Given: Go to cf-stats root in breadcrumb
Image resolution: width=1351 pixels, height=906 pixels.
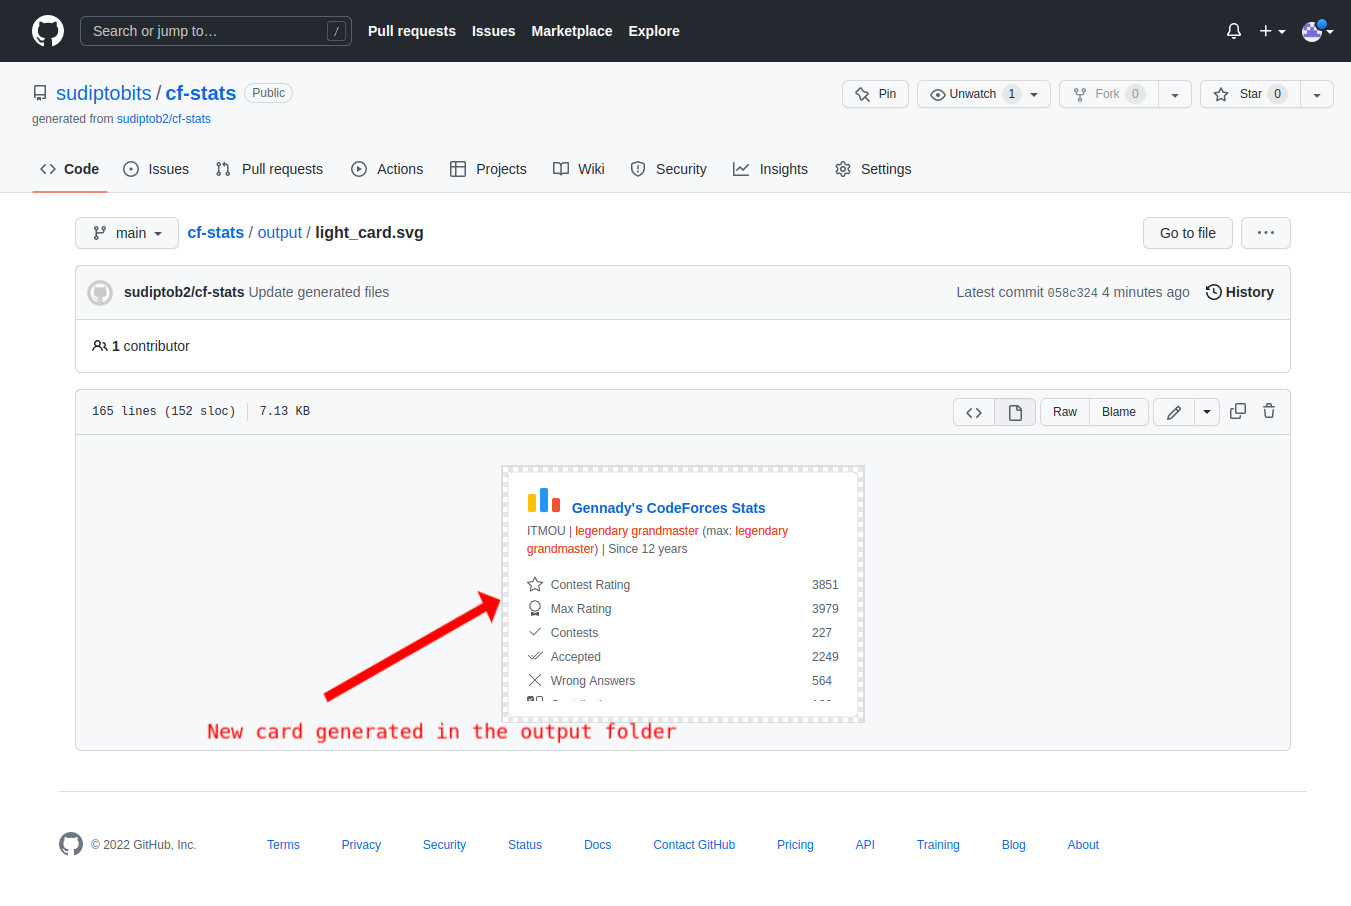Looking at the screenshot, I should tap(216, 232).
